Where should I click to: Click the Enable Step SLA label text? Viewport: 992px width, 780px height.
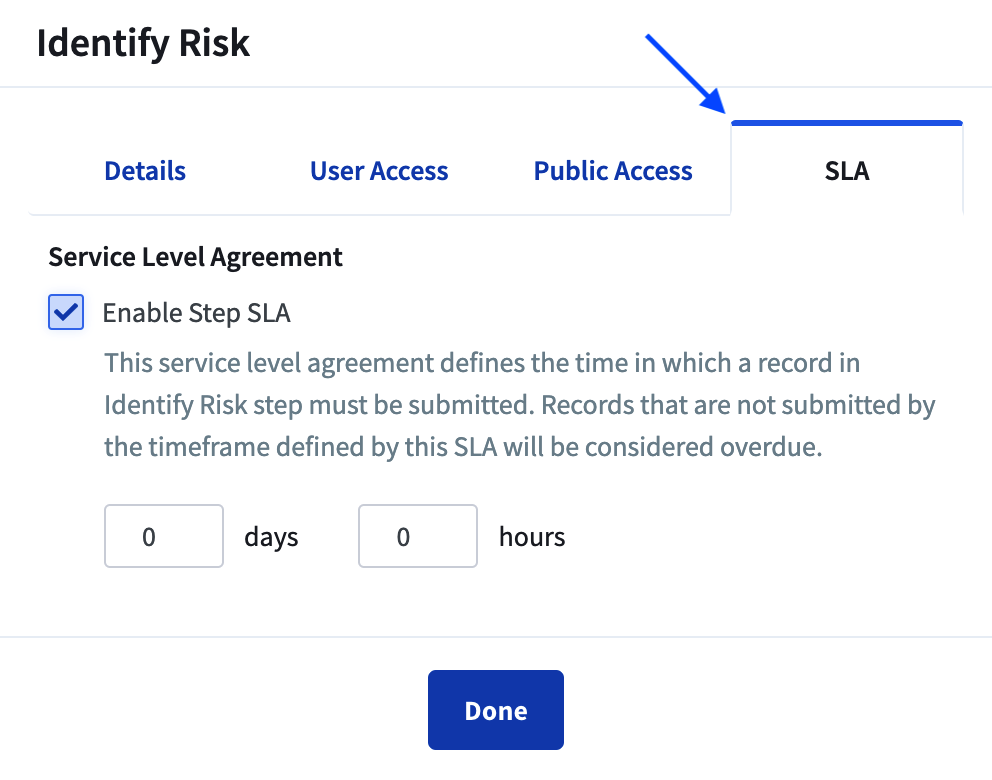click(x=196, y=313)
